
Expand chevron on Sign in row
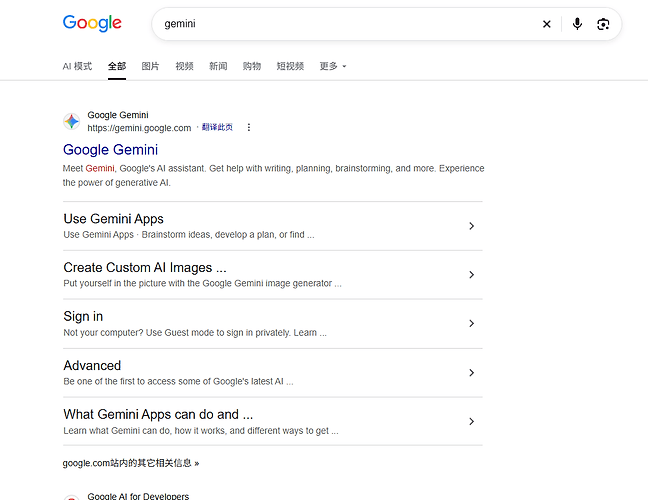(472, 324)
